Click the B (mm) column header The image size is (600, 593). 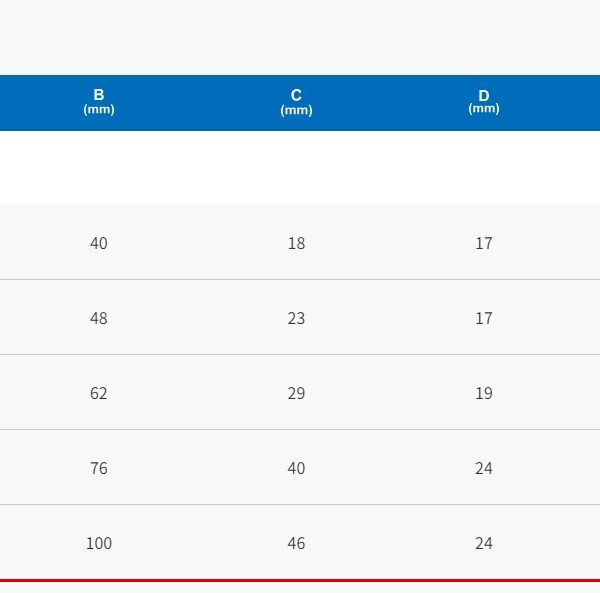98,102
